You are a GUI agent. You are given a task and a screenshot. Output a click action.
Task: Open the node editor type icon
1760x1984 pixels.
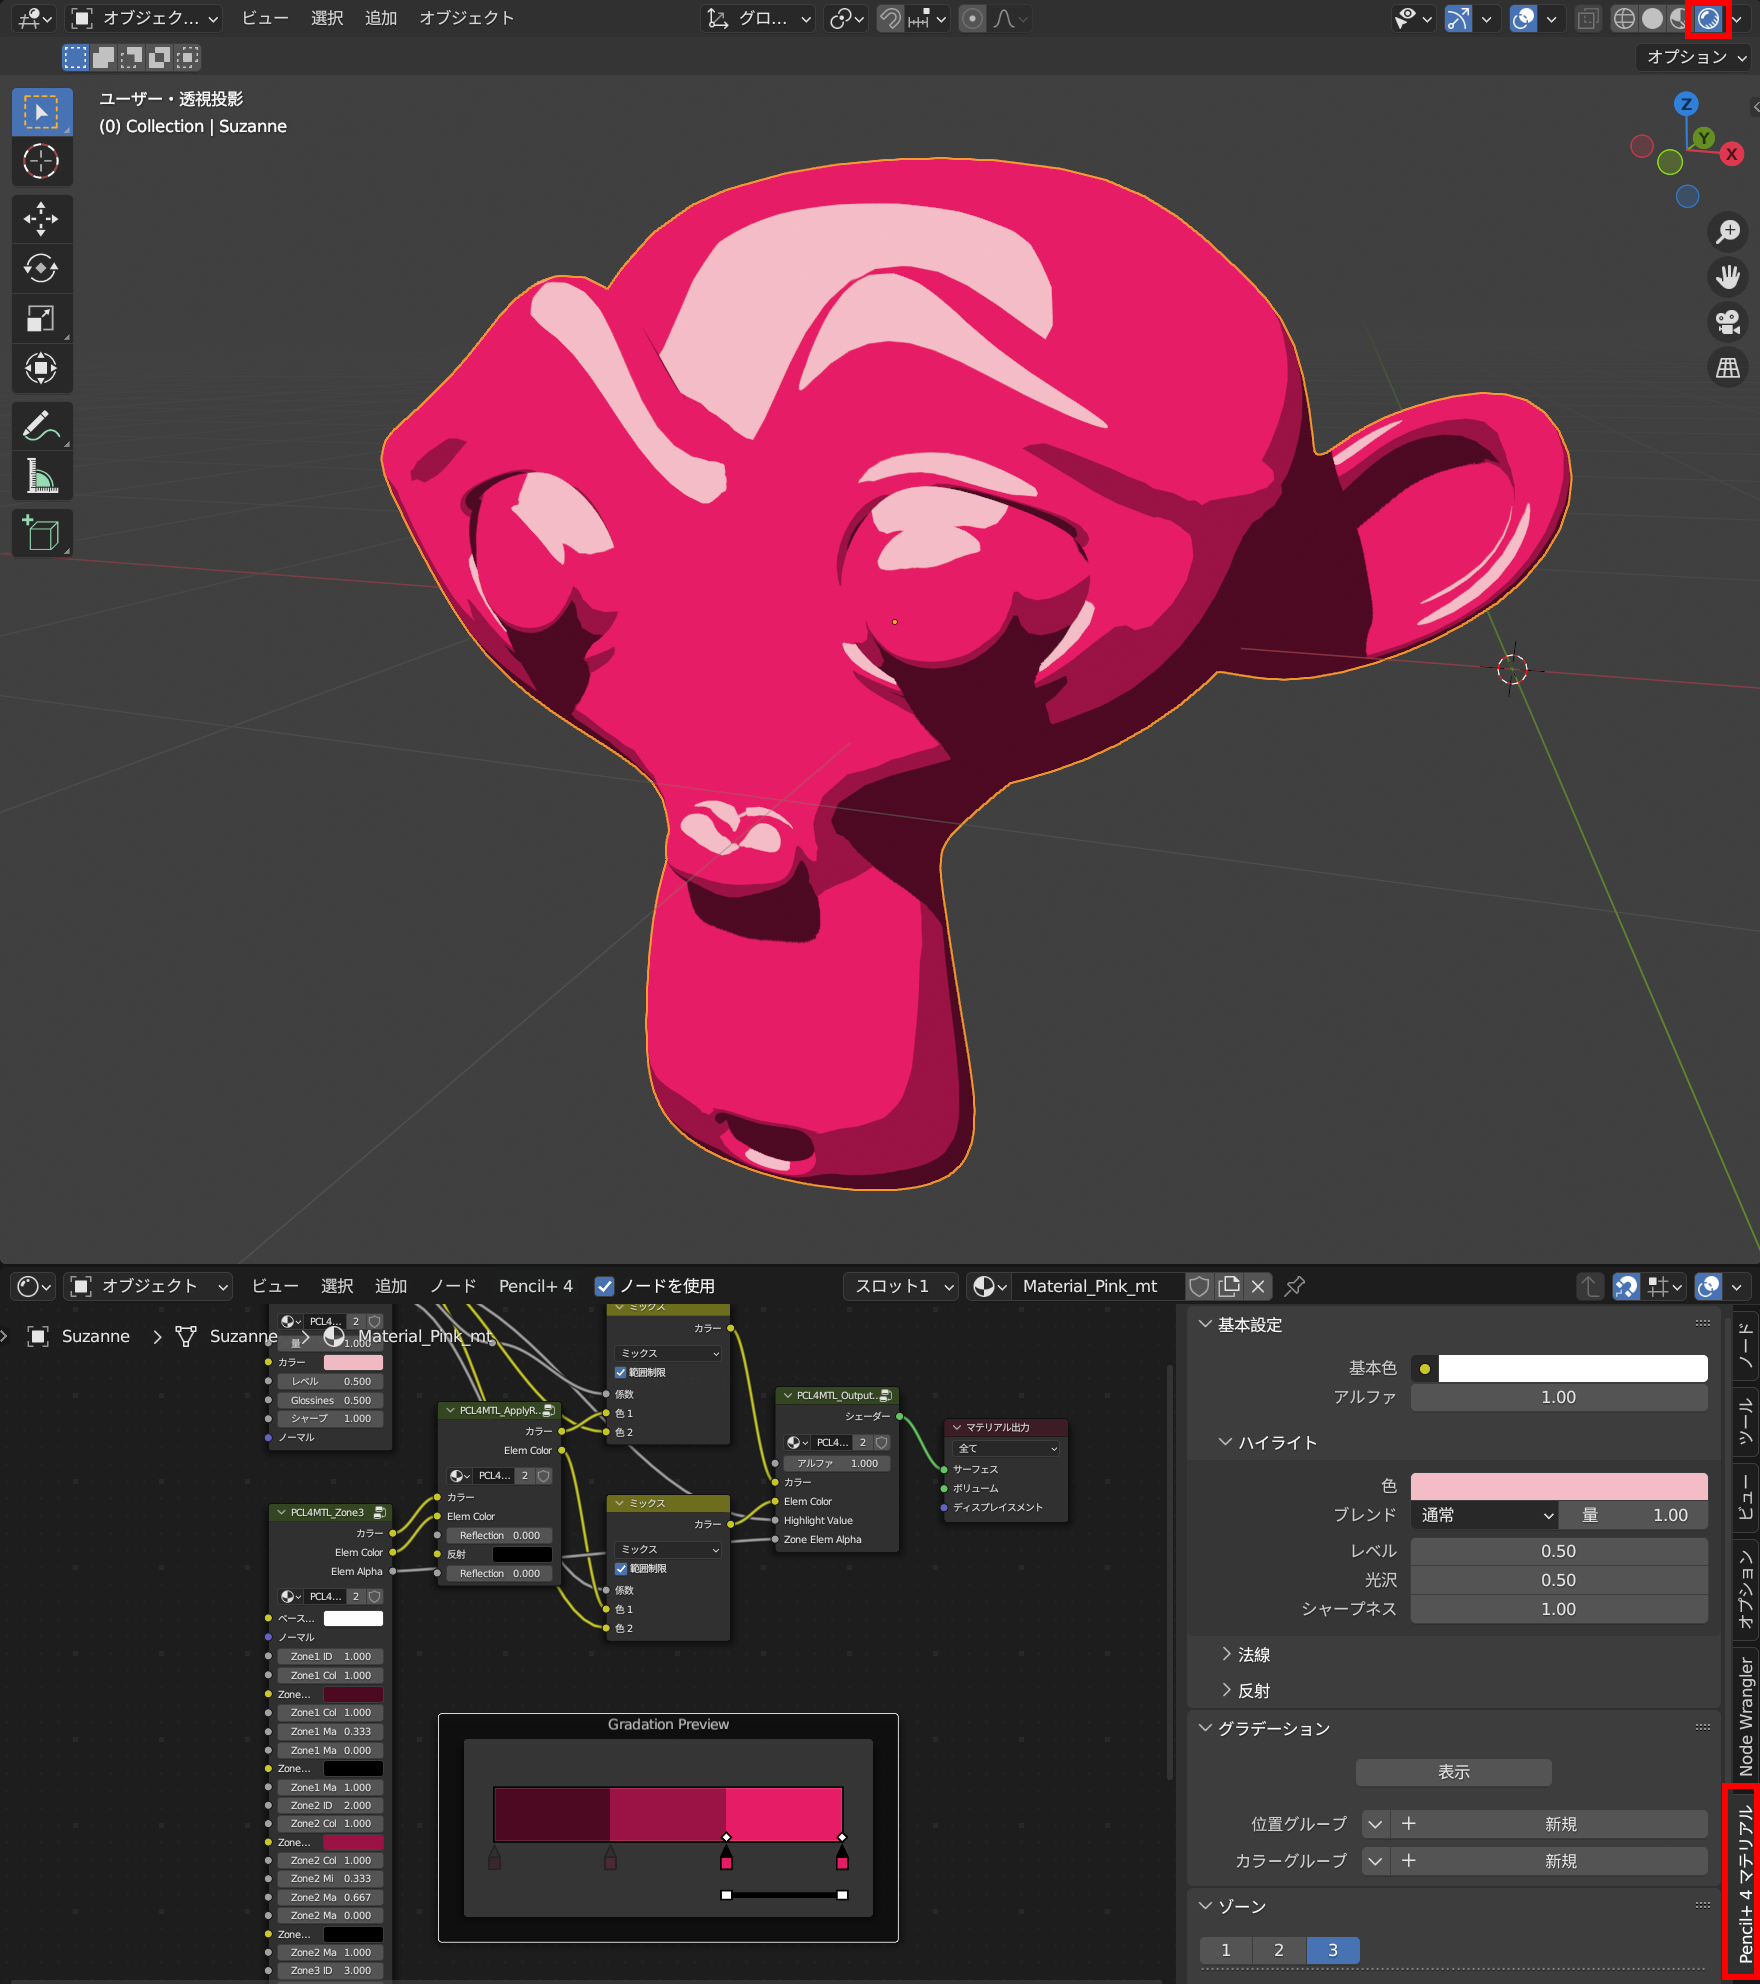coord(35,1286)
